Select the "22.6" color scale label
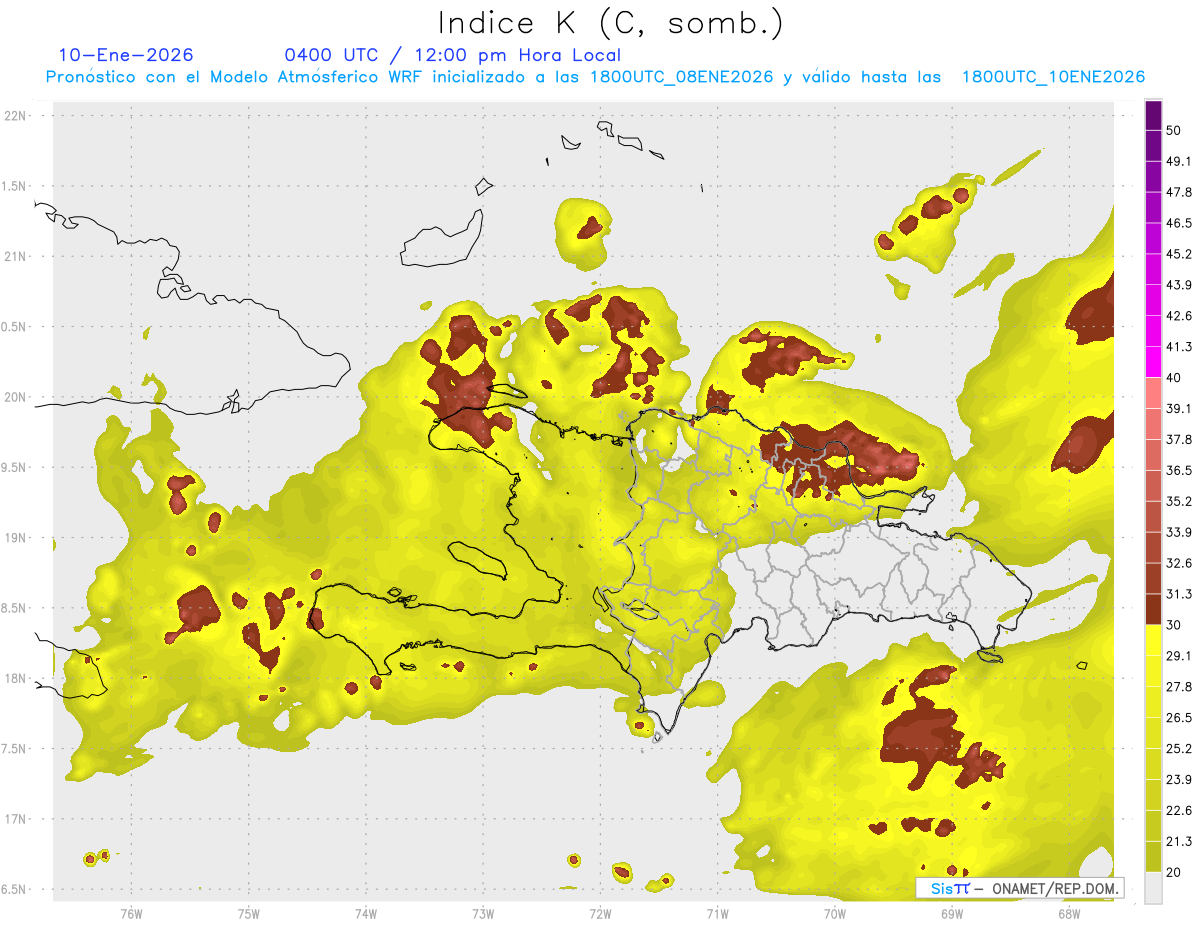 (1180, 810)
